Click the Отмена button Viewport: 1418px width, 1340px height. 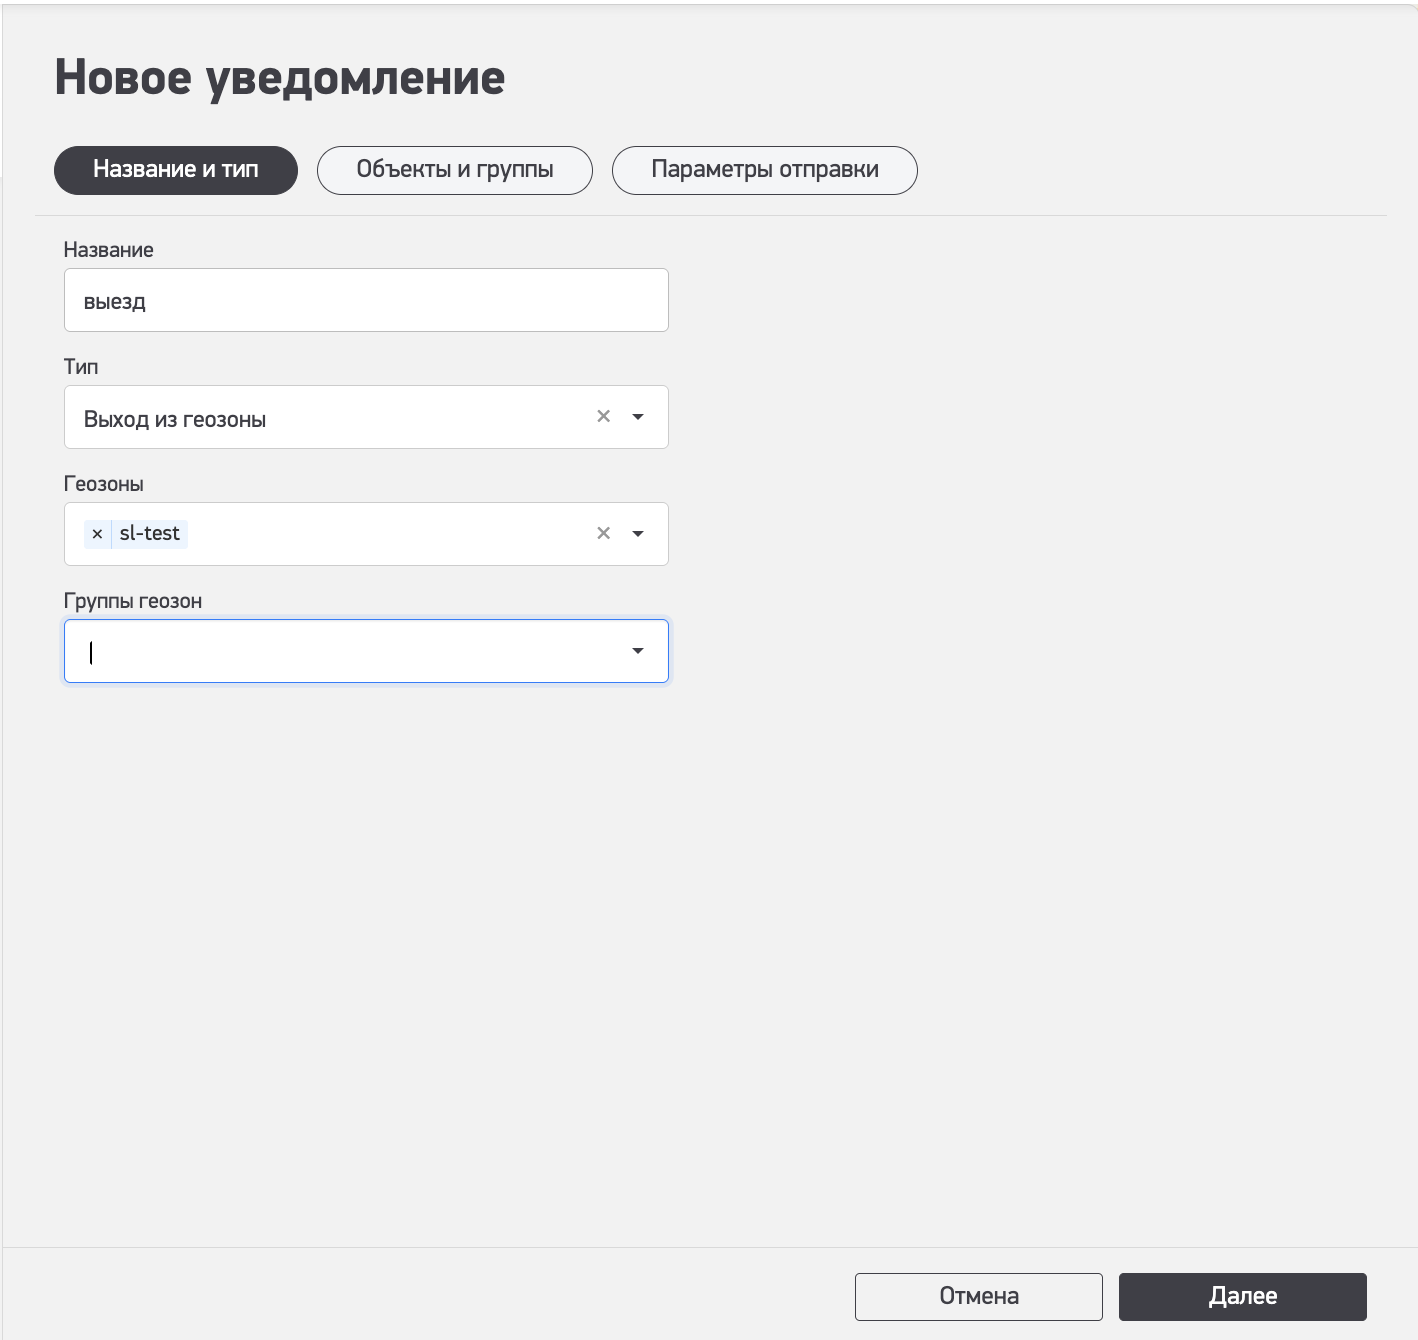(978, 1296)
